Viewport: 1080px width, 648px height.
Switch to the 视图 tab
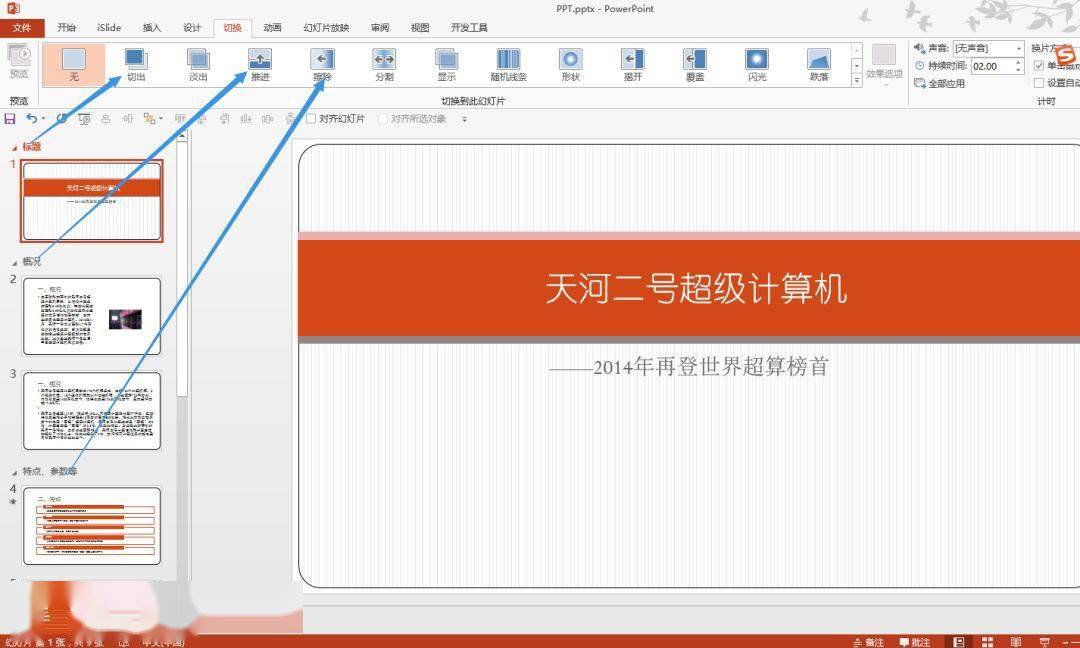click(x=420, y=28)
